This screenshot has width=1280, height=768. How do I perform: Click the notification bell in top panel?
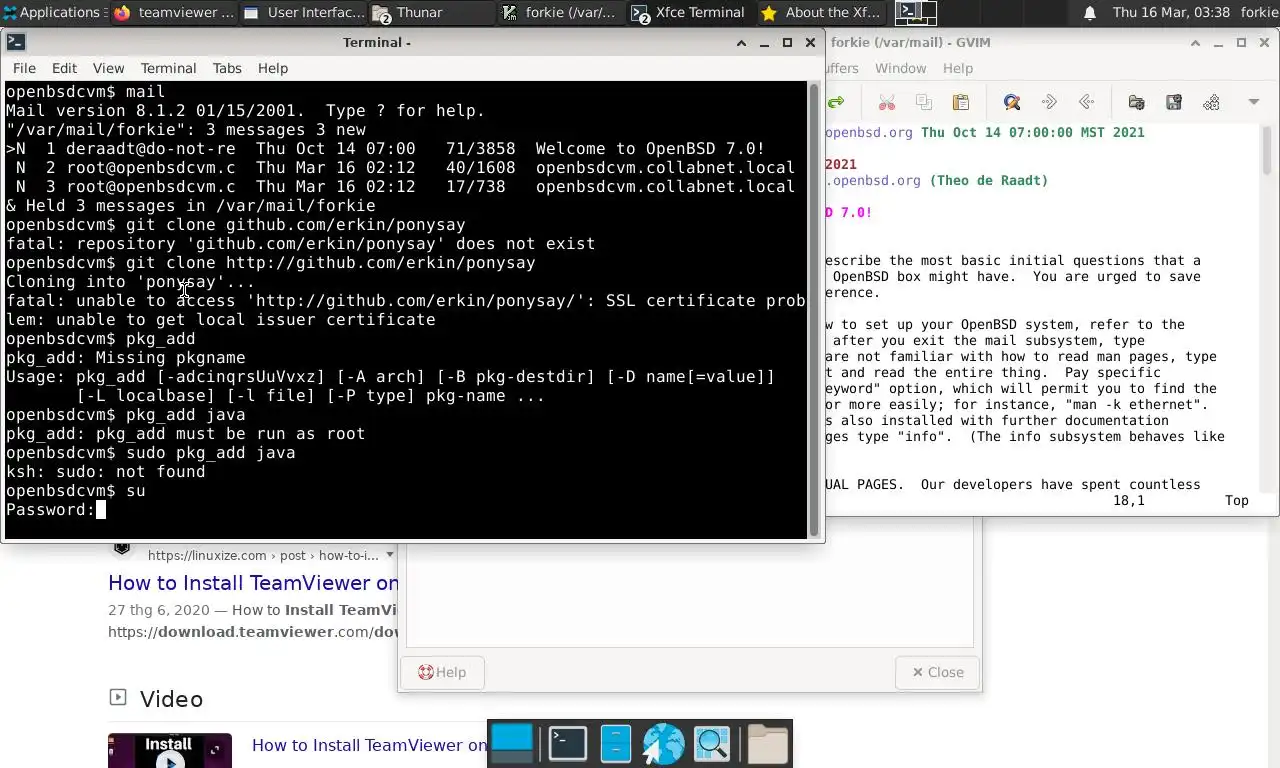[1090, 13]
